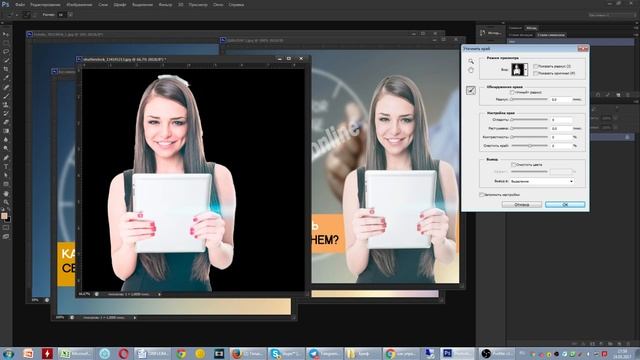Viewport: 640px width, 360px height.
Task: Select the Move tool
Action: coord(6,34)
